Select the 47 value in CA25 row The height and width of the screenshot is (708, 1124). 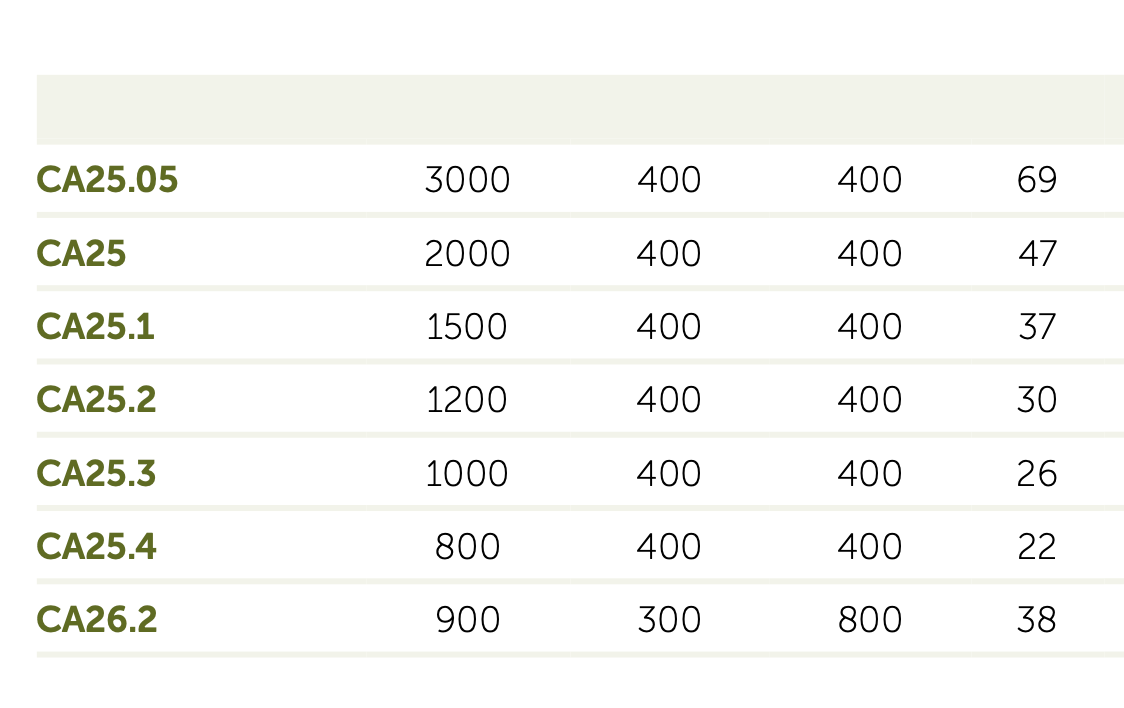(1037, 254)
